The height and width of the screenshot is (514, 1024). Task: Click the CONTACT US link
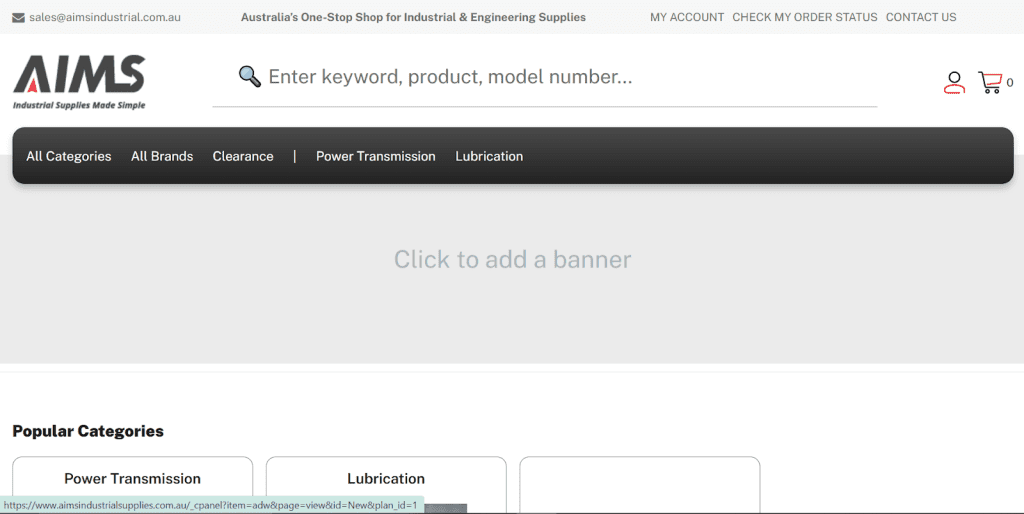click(x=920, y=17)
